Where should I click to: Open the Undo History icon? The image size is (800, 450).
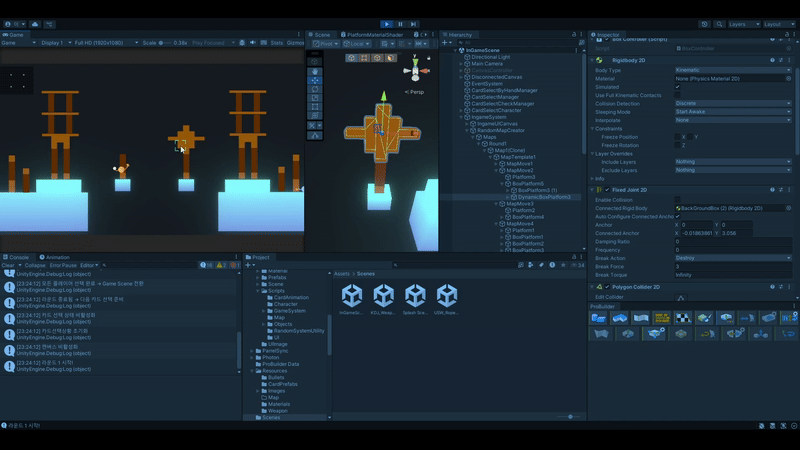point(705,24)
